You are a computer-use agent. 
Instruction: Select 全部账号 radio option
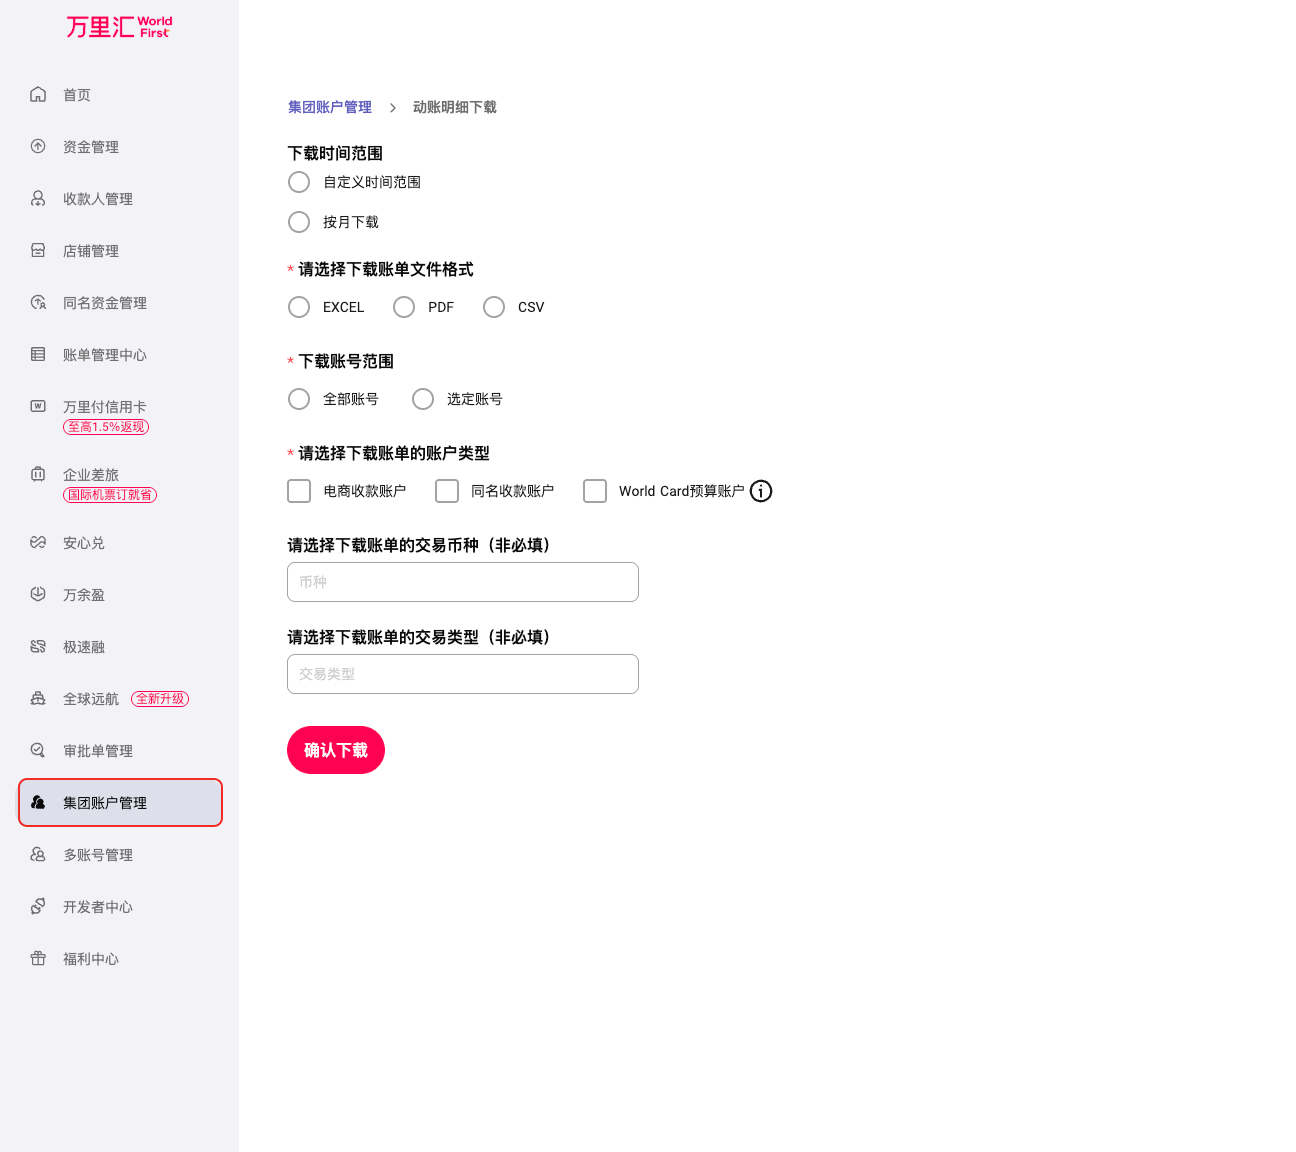pos(299,399)
